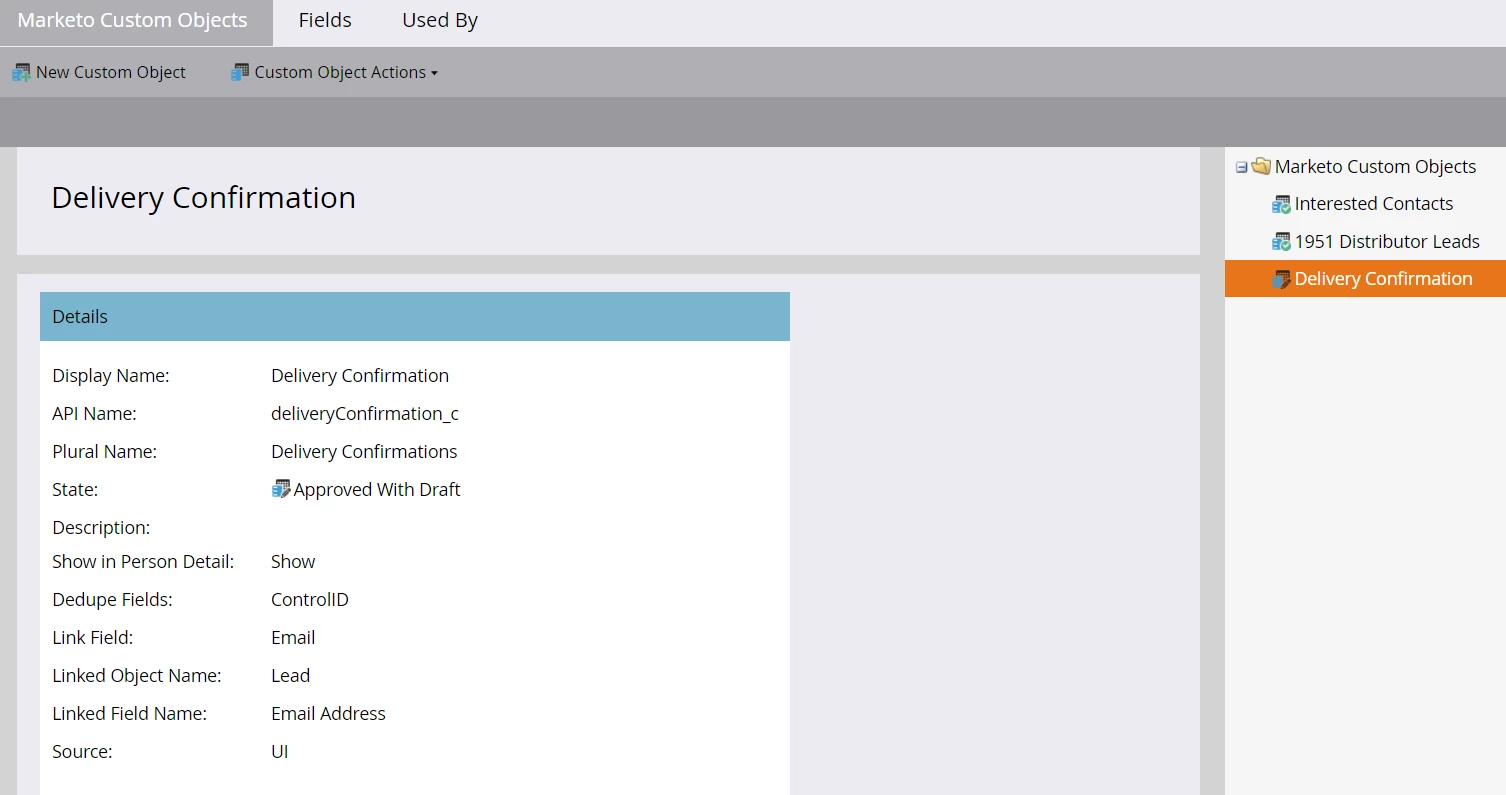Click the Linked Object Name value Lead
Image resolution: width=1506 pixels, height=795 pixels.
point(291,676)
